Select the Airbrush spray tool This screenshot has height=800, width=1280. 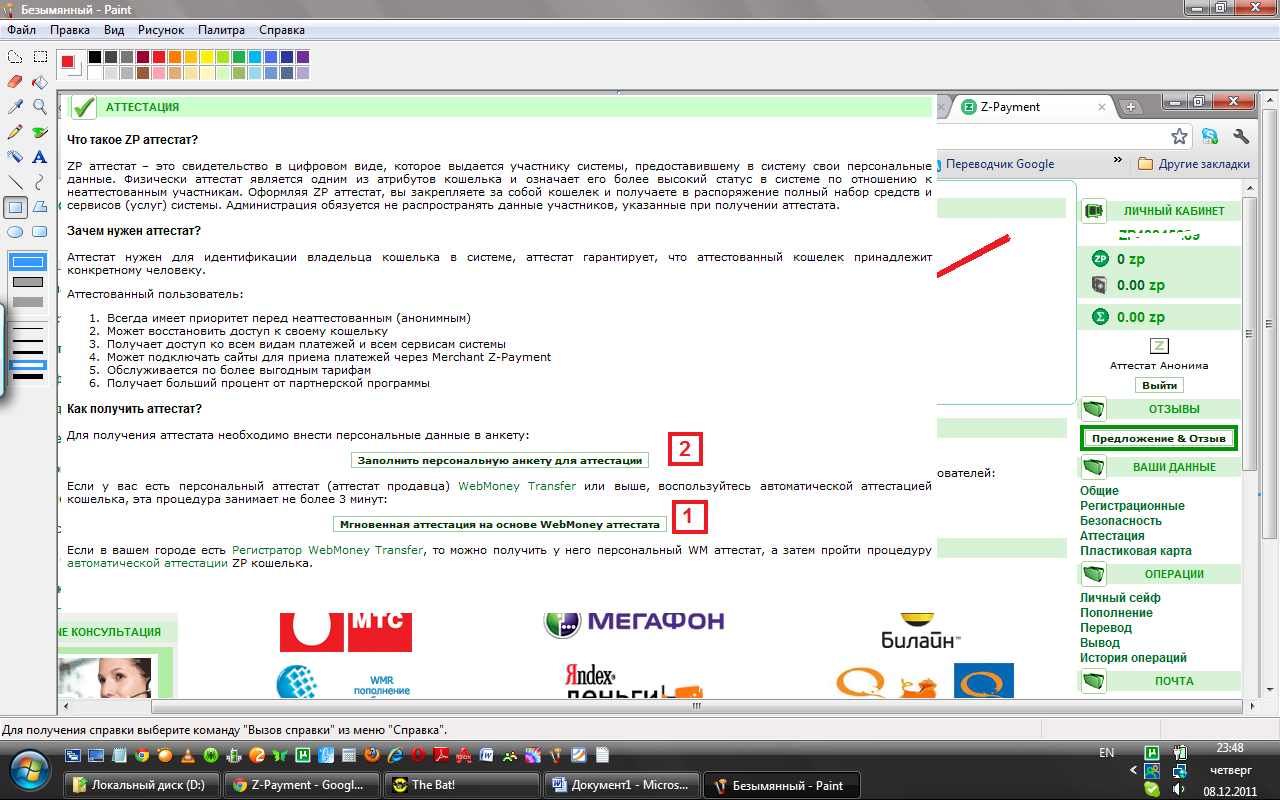click(x=15, y=156)
